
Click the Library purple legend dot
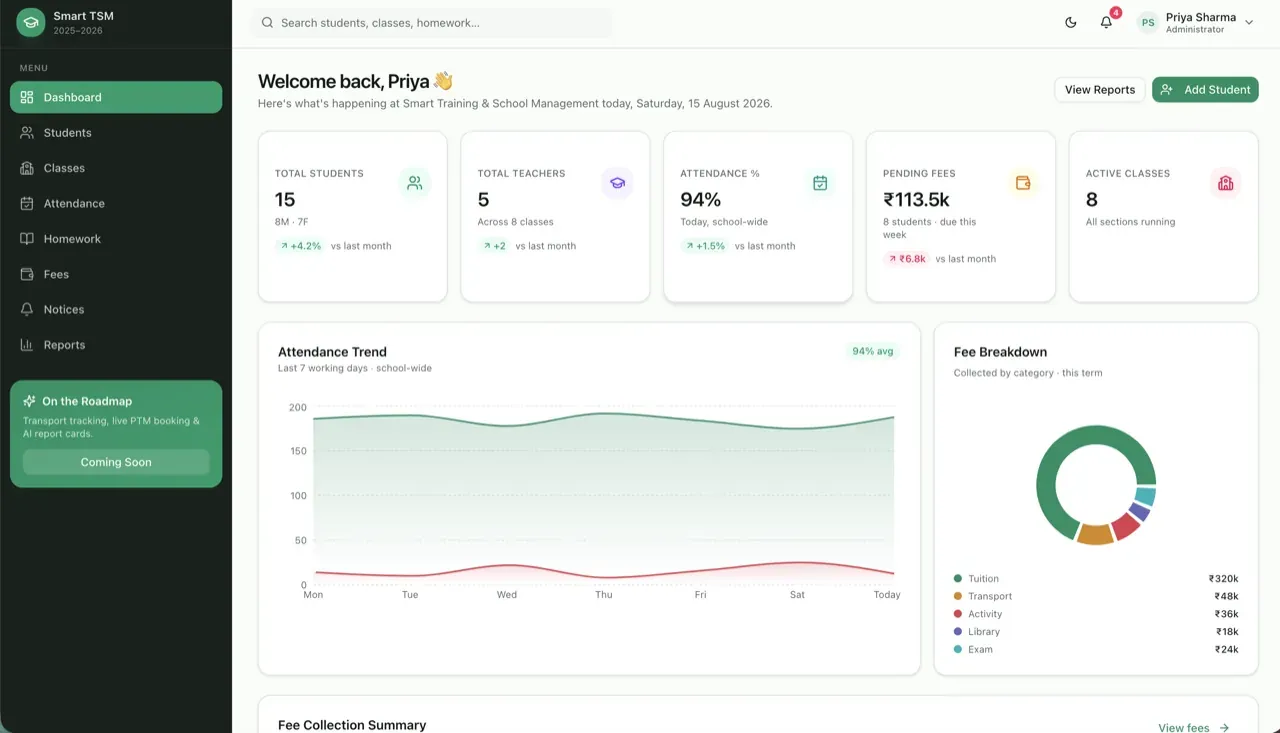click(x=958, y=632)
